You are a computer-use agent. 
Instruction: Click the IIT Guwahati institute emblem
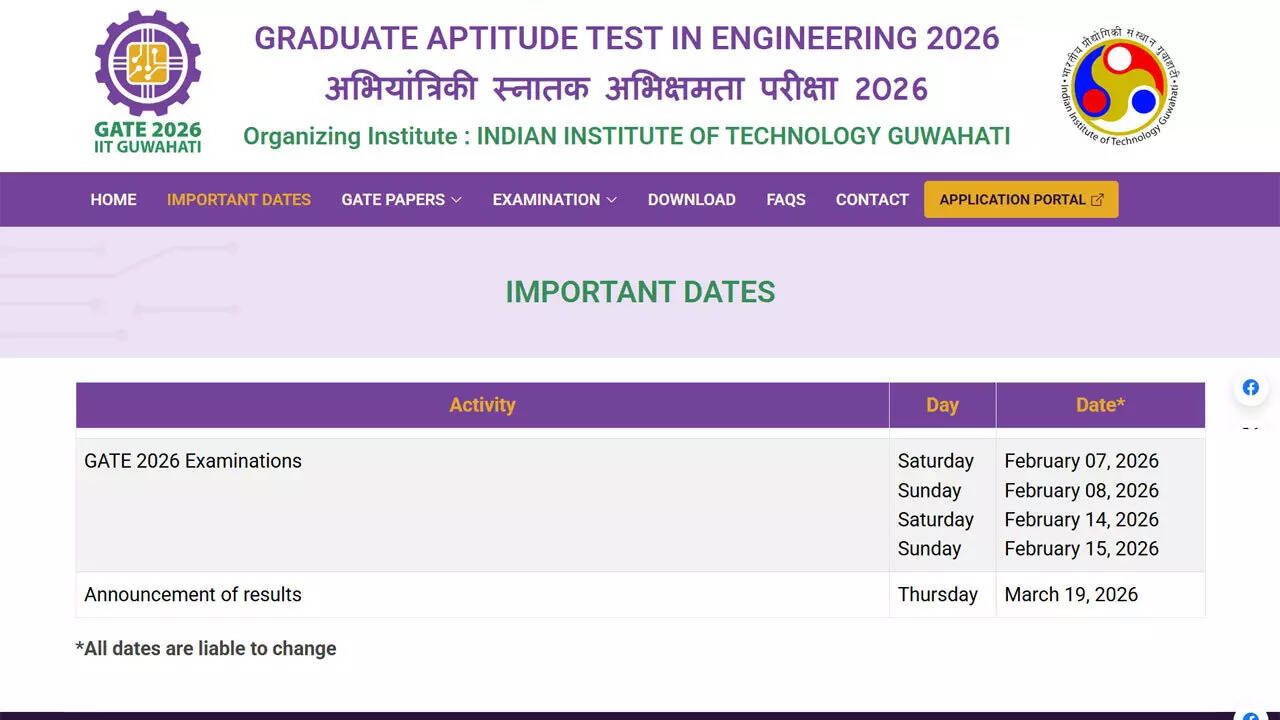click(x=1119, y=86)
